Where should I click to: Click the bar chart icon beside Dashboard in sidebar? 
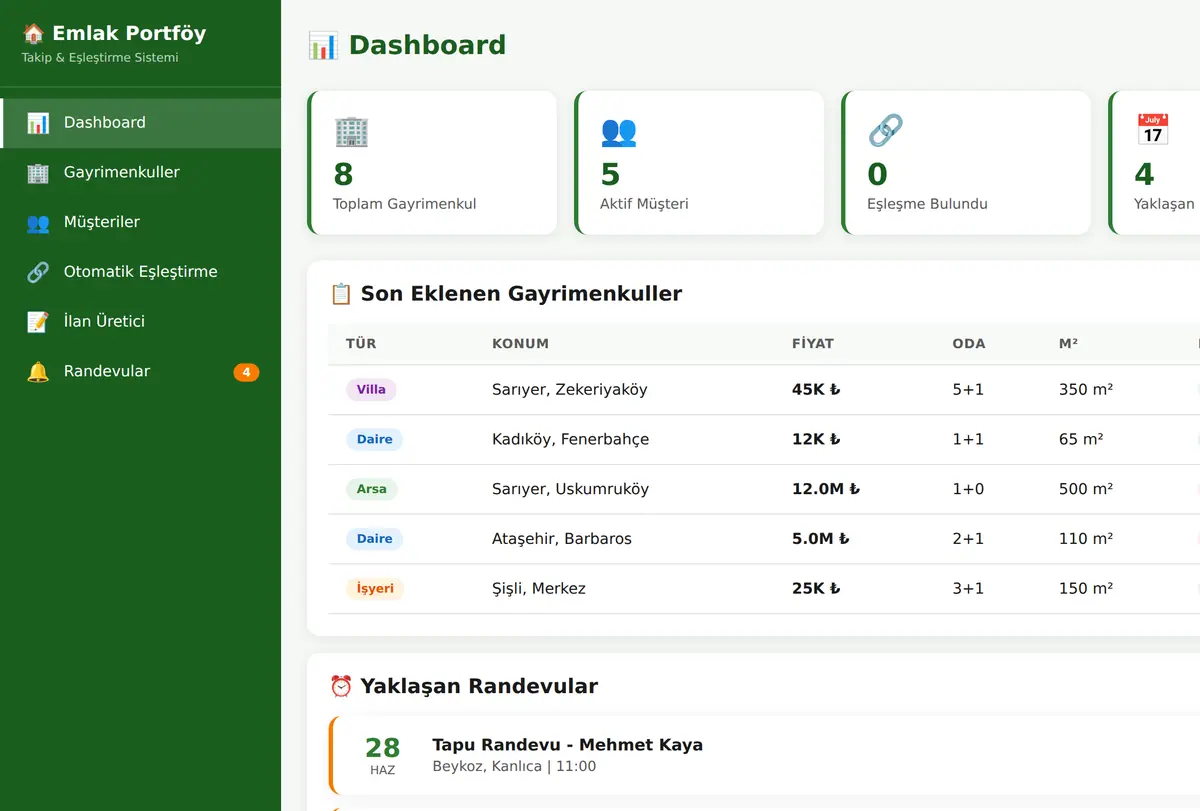(38, 123)
